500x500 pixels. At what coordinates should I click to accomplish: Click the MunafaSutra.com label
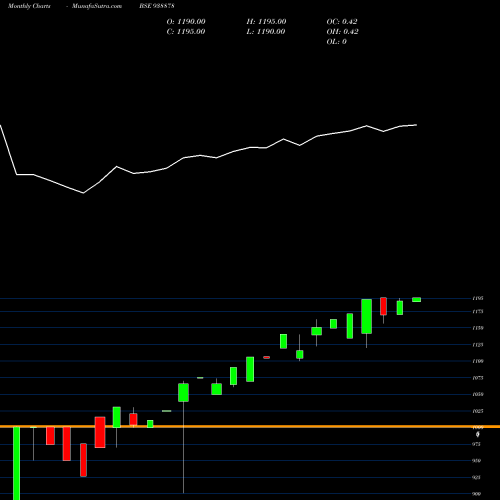97,6
